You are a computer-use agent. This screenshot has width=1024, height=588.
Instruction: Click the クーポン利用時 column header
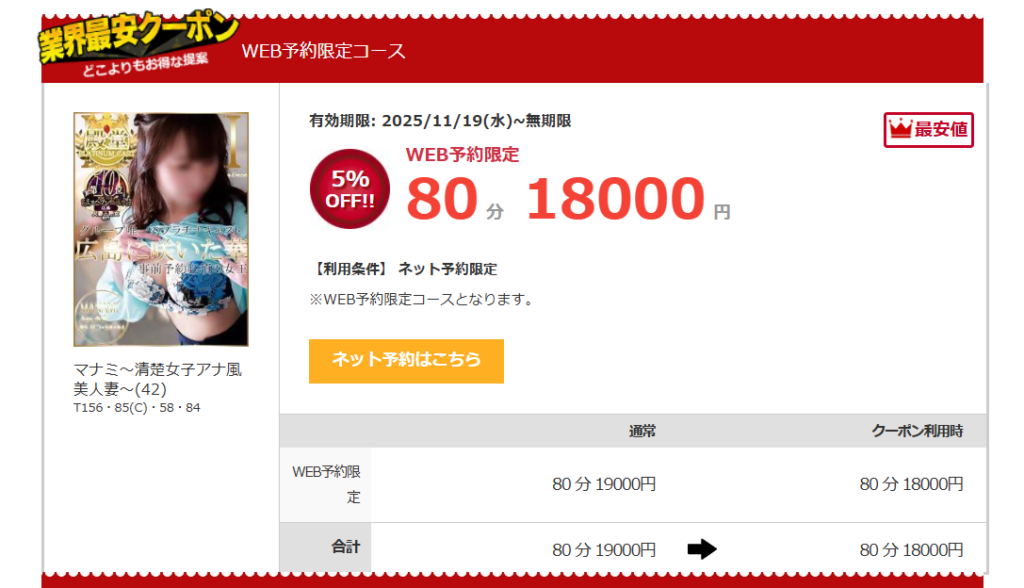point(918,431)
